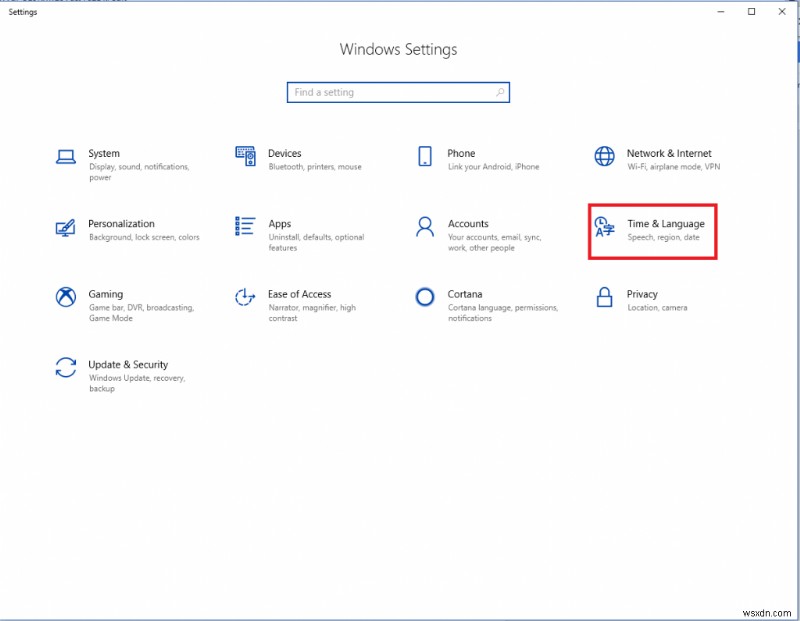This screenshot has width=800, height=621.
Task: Click the Devices keyboard and speaker icon
Action: pos(245,156)
